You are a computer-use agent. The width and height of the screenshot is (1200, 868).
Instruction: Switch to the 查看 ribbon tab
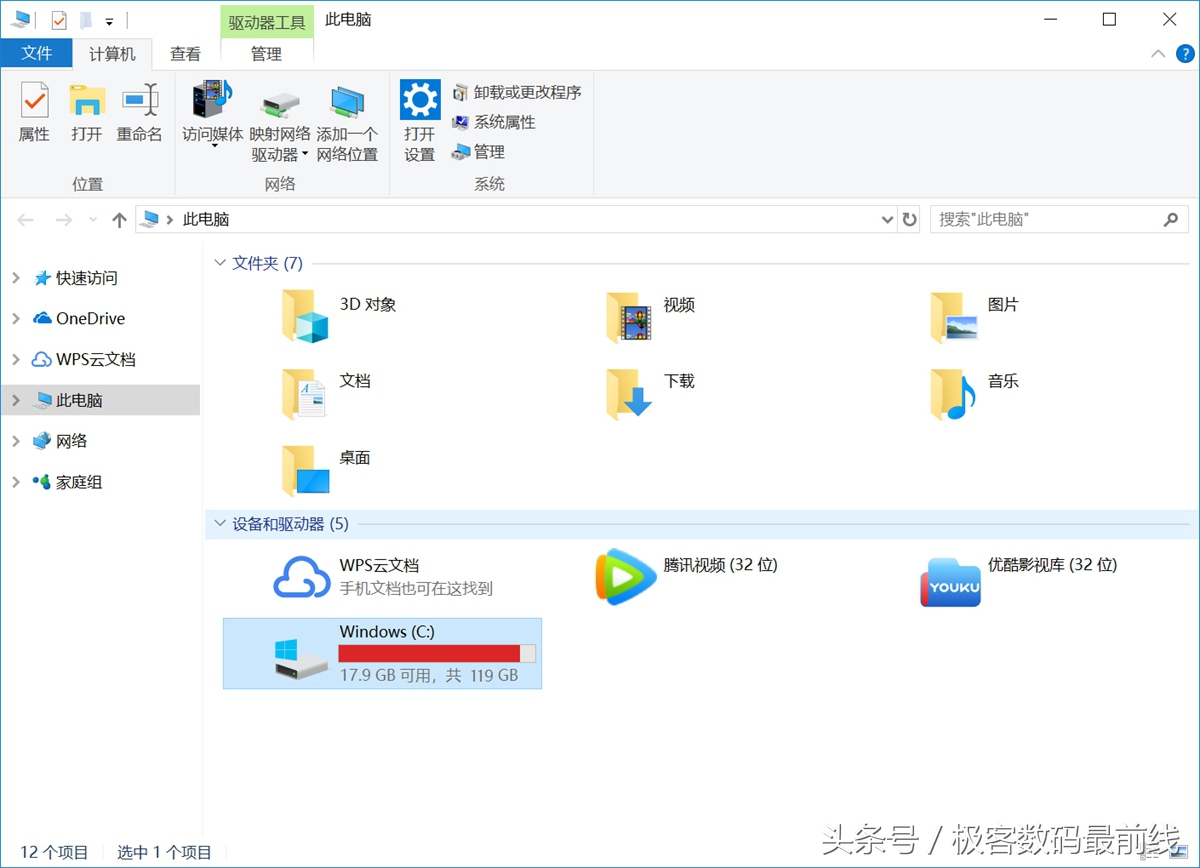pos(184,54)
